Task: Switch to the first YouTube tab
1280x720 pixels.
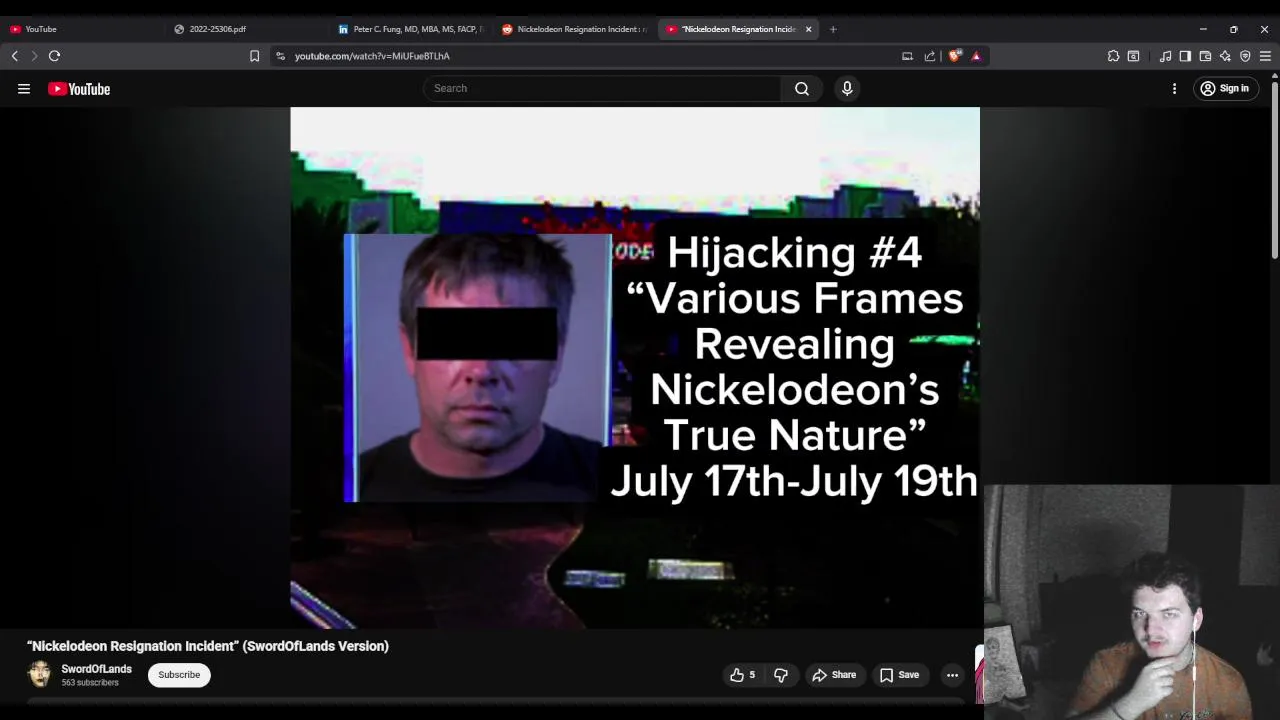Action: 80,29
